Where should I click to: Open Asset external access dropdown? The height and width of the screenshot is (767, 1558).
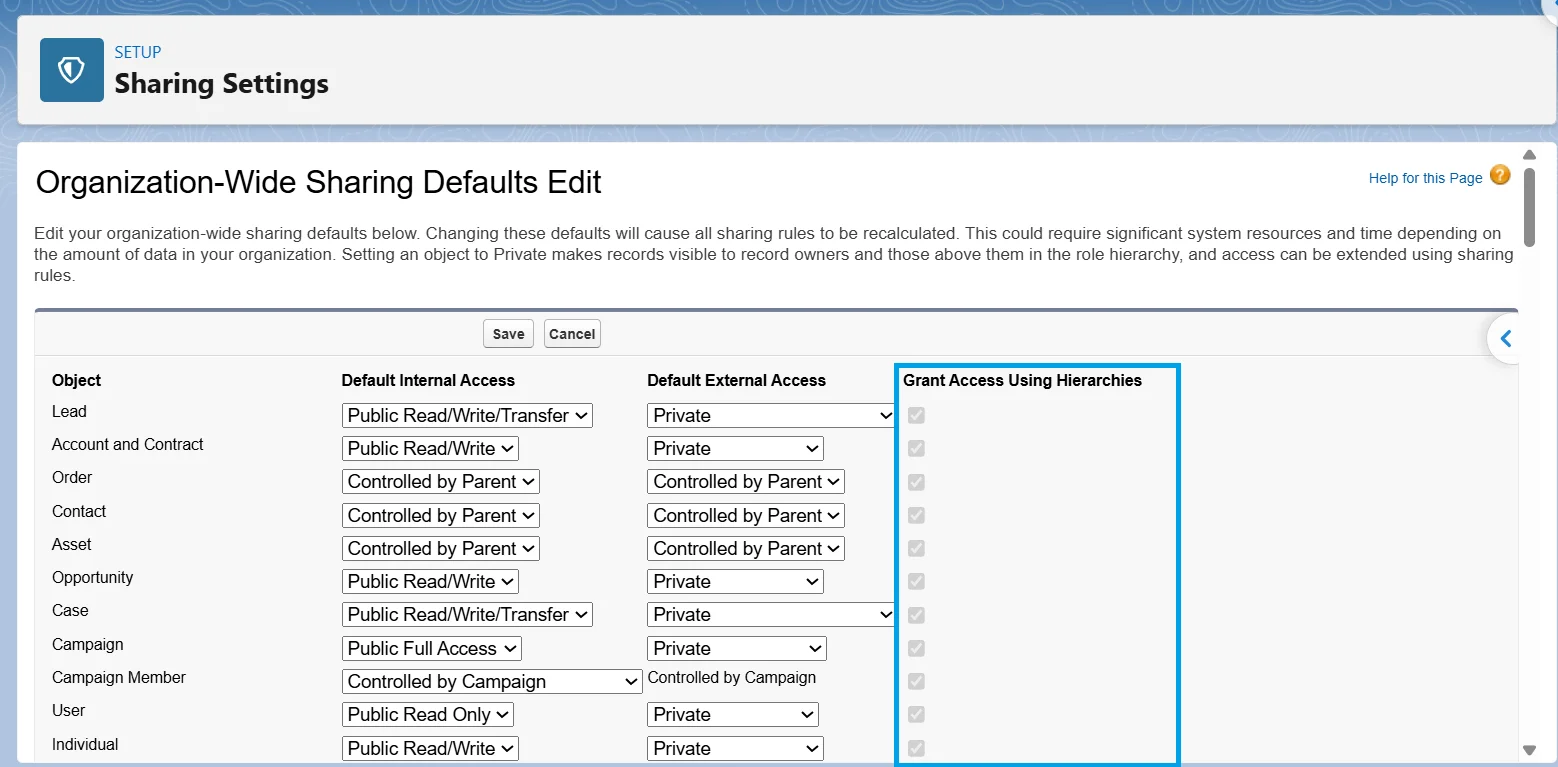746,548
